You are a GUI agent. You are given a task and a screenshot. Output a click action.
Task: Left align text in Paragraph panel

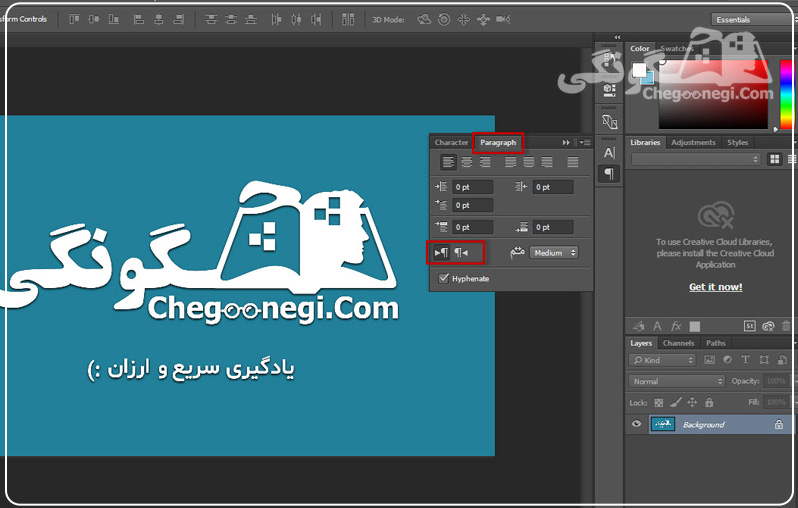(448, 162)
